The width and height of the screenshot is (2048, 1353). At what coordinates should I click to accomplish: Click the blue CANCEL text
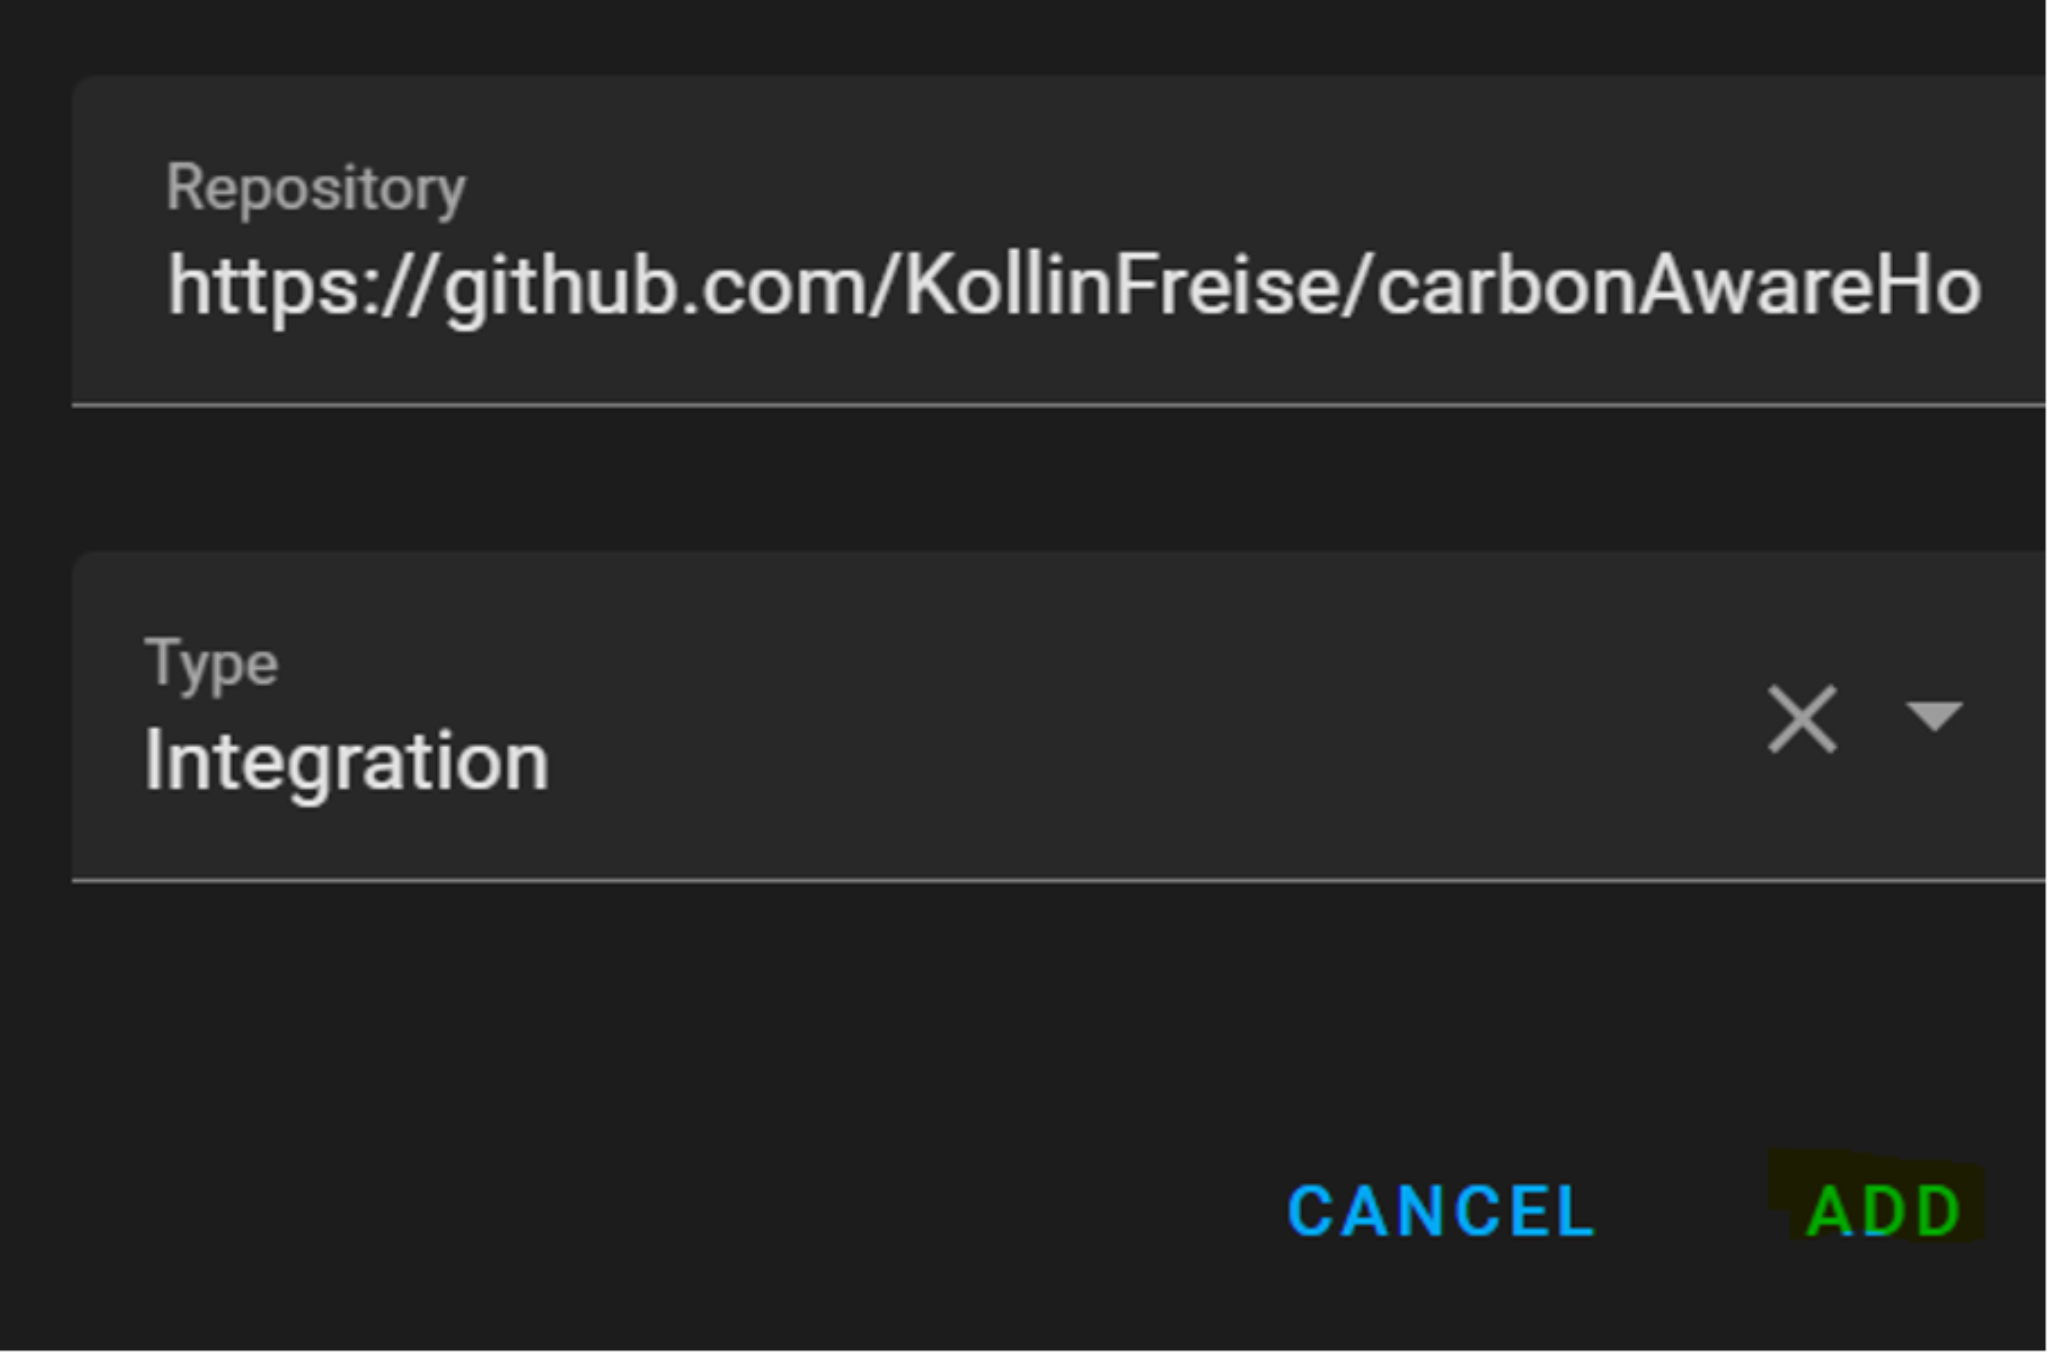tap(1440, 1211)
